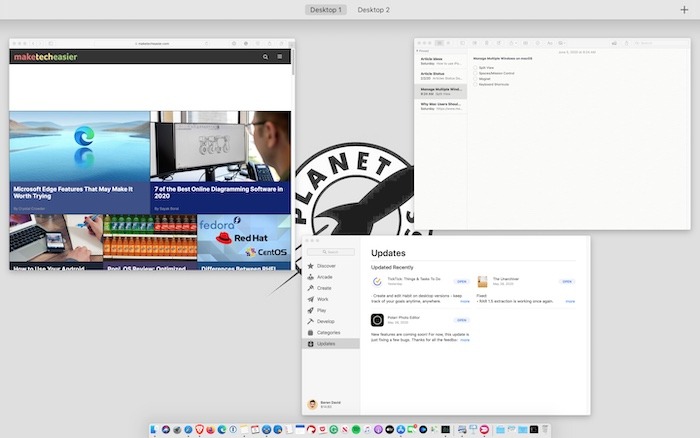The height and width of the screenshot is (438, 700).
Task: Select the Manage Multiple Windows note
Action: (441, 92)
